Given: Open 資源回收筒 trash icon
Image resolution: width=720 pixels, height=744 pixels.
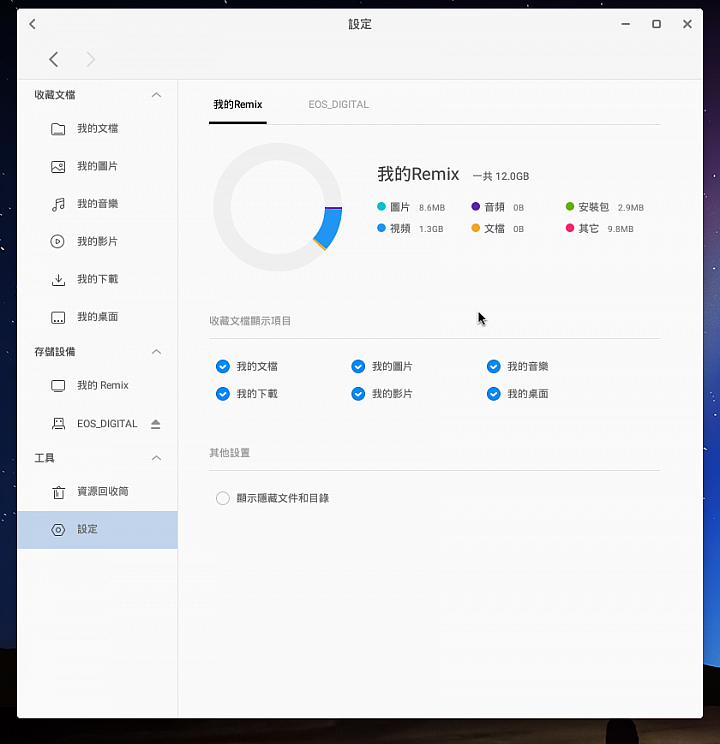Looking at the screenshot, I should click(x=58, y=492).
